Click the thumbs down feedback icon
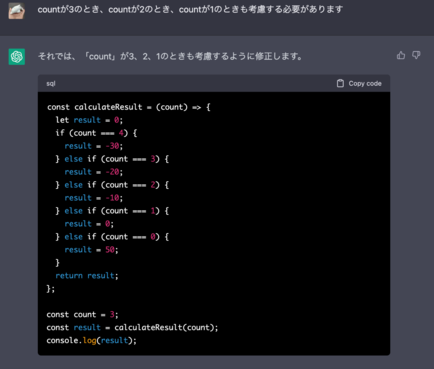 tap(416, 55)
